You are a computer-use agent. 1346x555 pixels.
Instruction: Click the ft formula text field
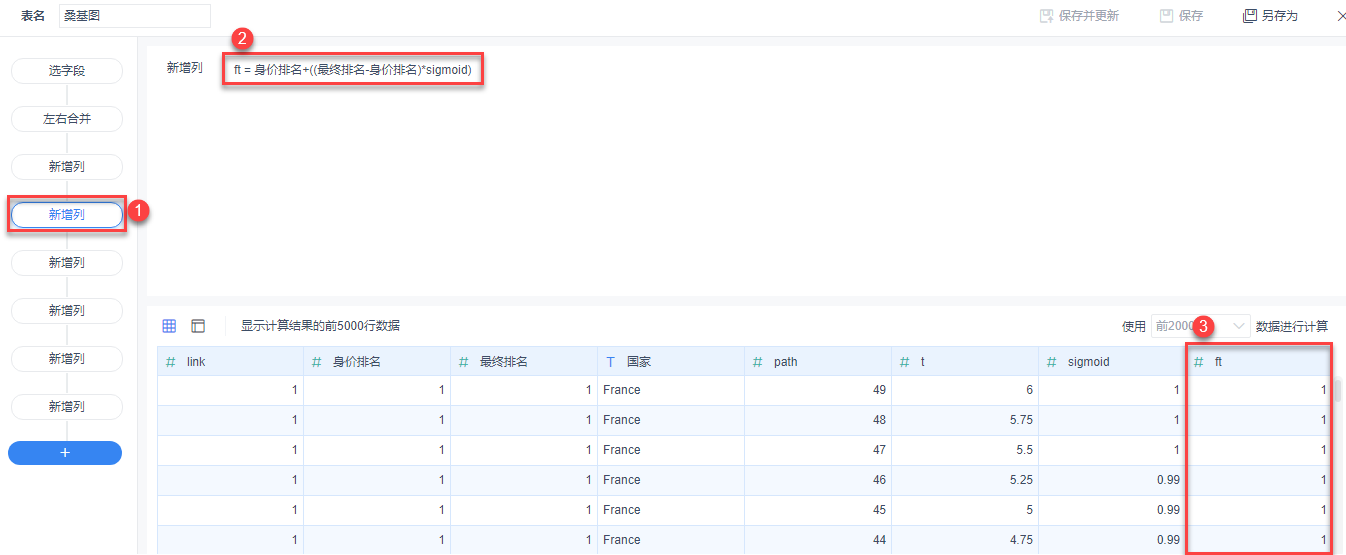click(x=353, y=69)
